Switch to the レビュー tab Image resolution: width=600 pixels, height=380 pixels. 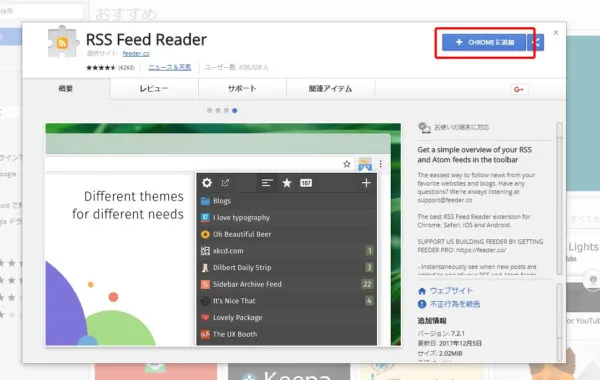pyautogui.click(x=154, y=89)
